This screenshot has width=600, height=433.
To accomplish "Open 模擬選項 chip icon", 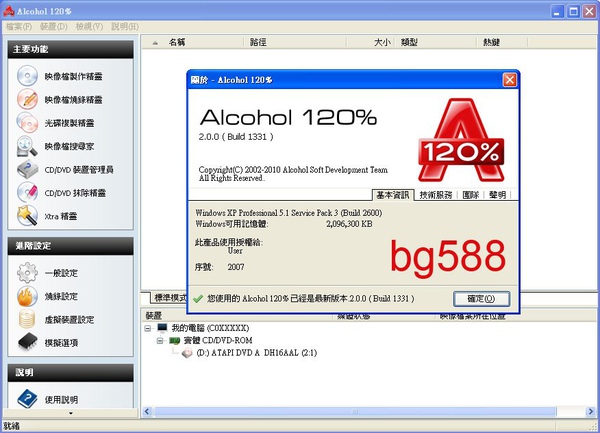I will point(27,342).
